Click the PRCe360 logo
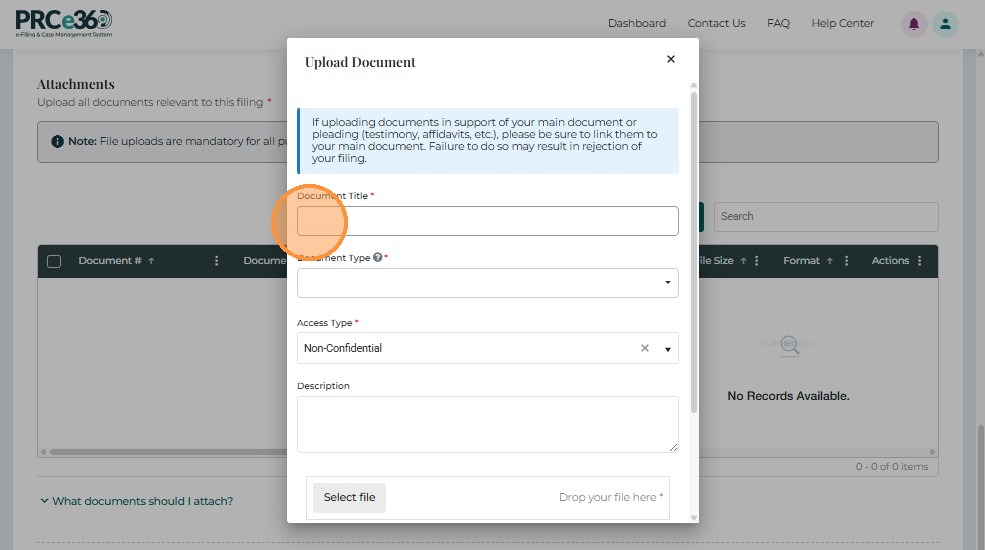 coord(63,24)
